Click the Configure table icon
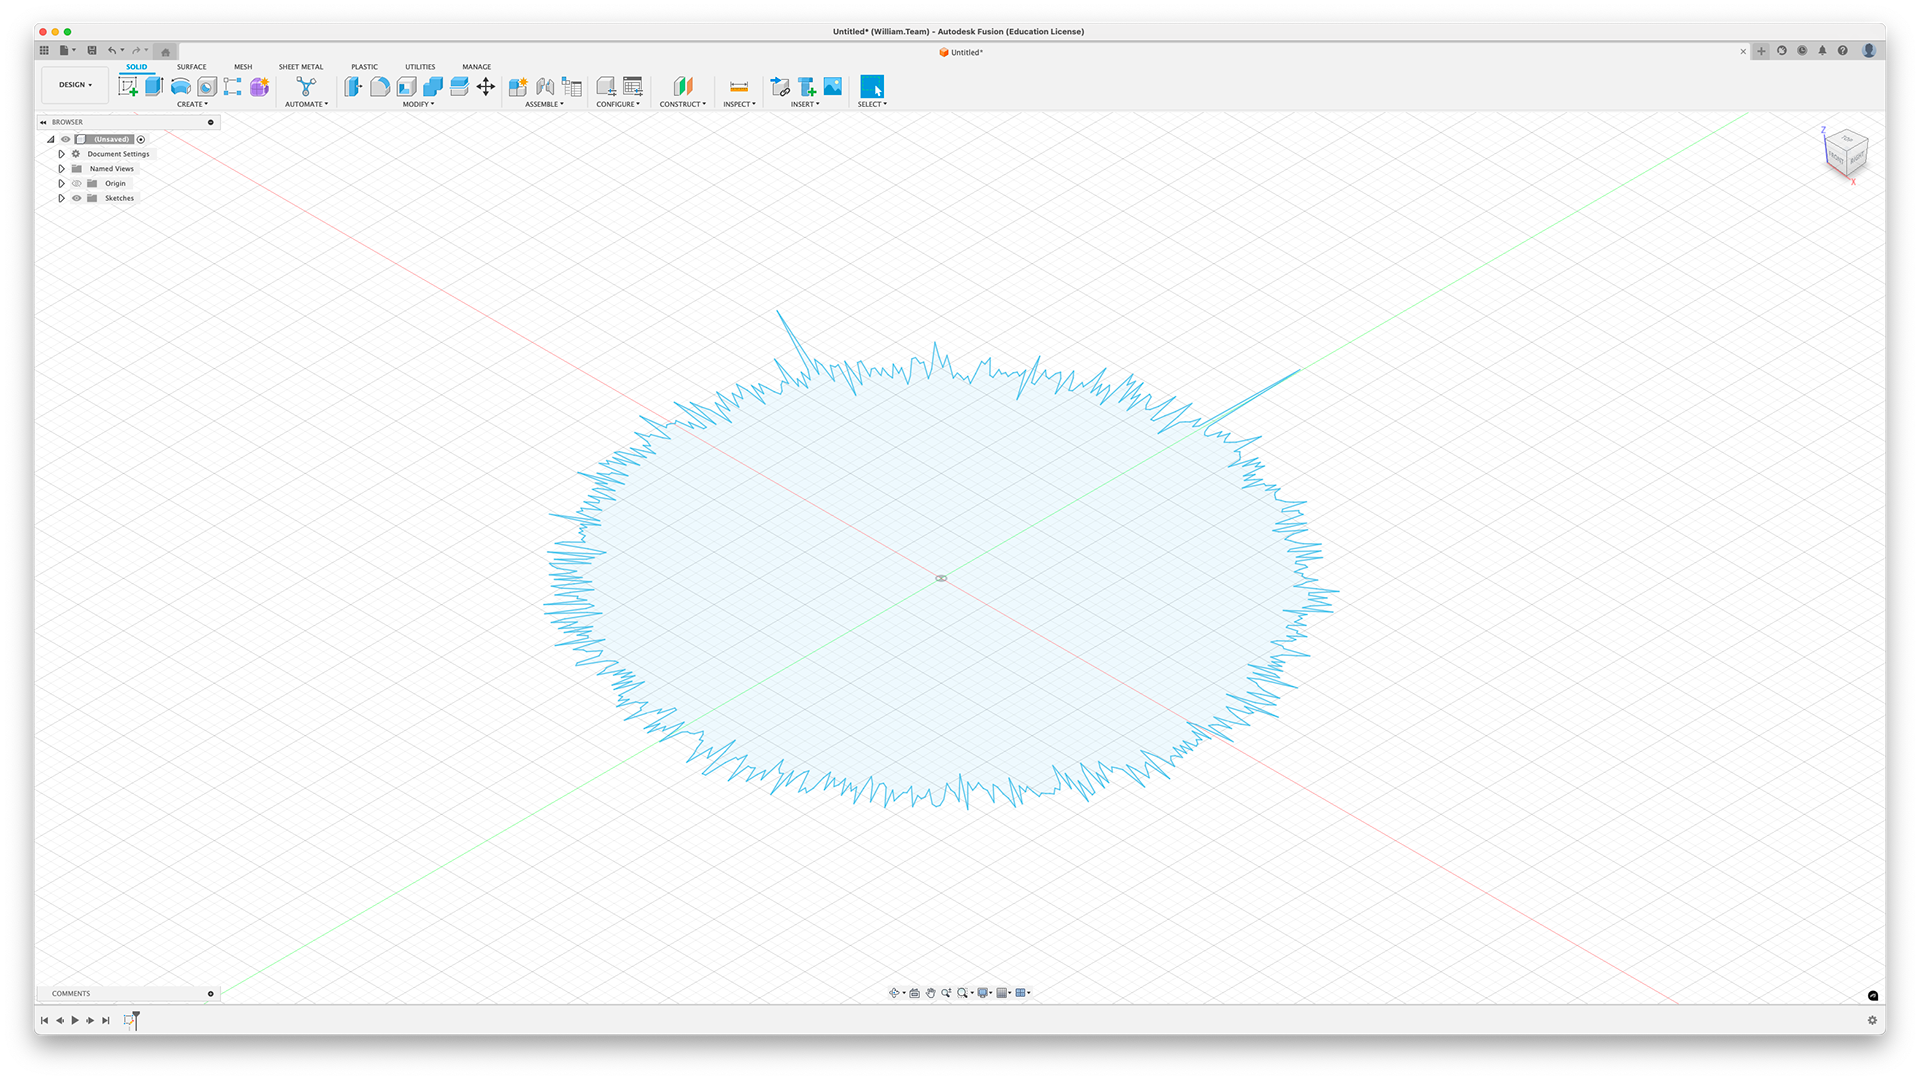Viewport: 1920px width, 1080px height. 633,87
